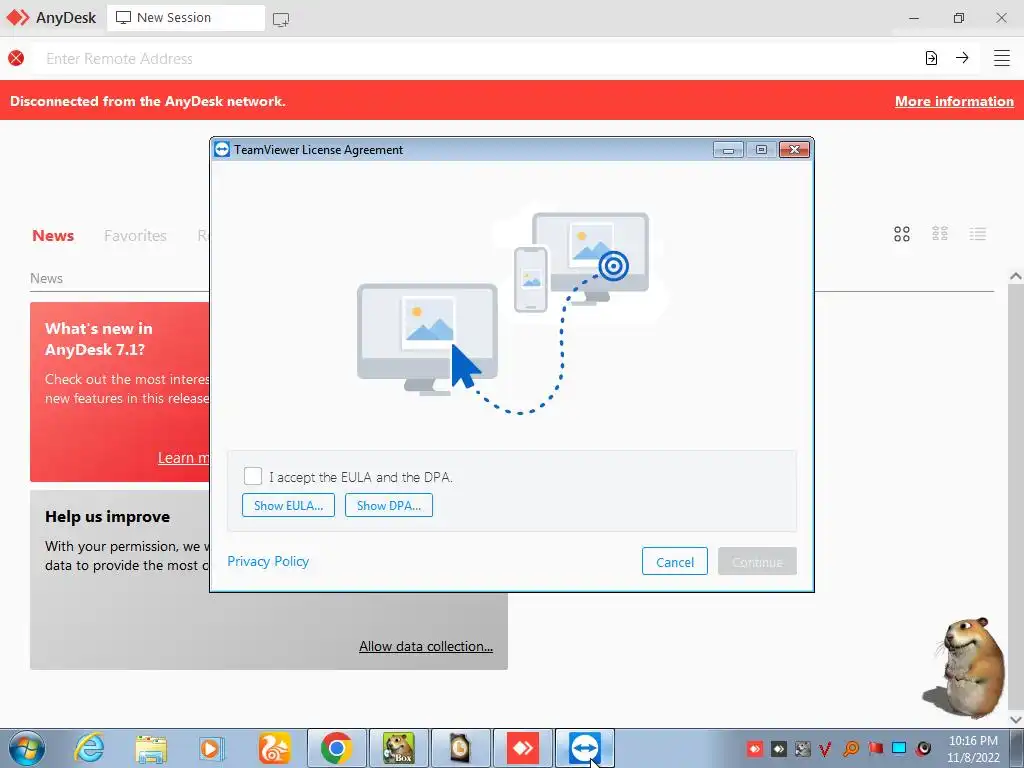
Task: Select the New Session tab in AnyDesk
Action: click(x=185, y=18)
